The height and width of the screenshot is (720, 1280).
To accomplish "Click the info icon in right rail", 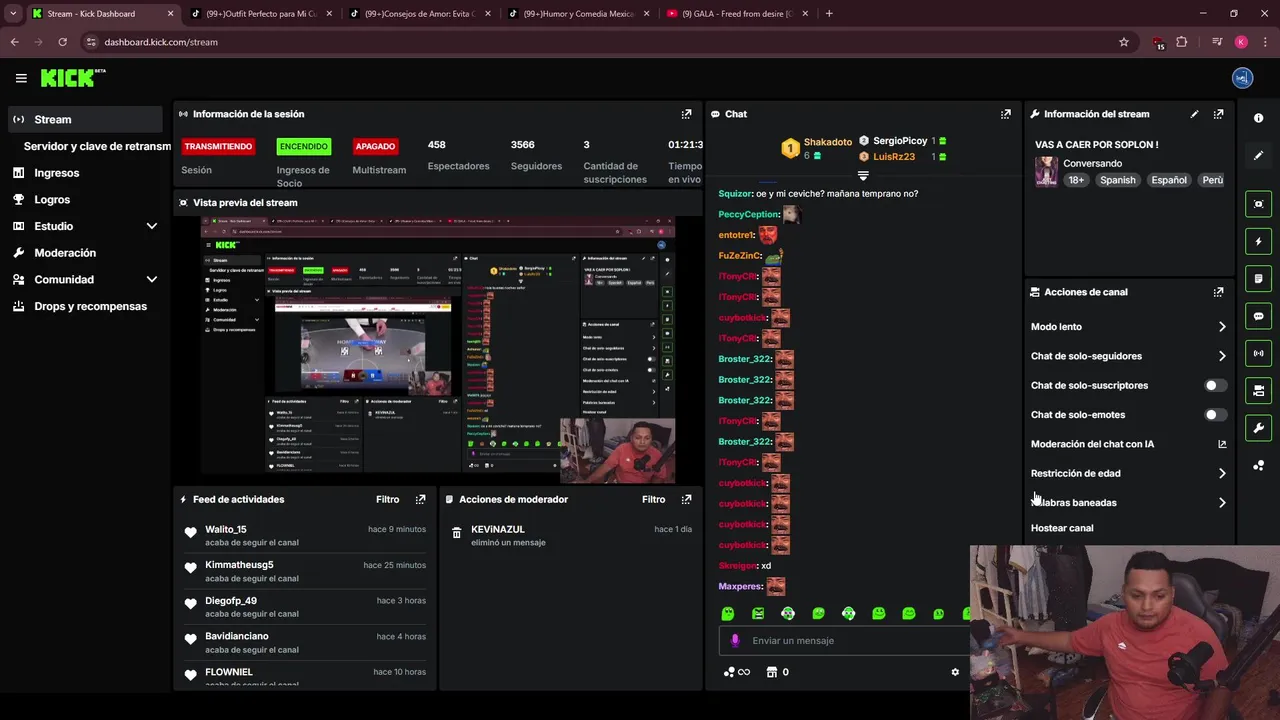I will coord(1258,118).
